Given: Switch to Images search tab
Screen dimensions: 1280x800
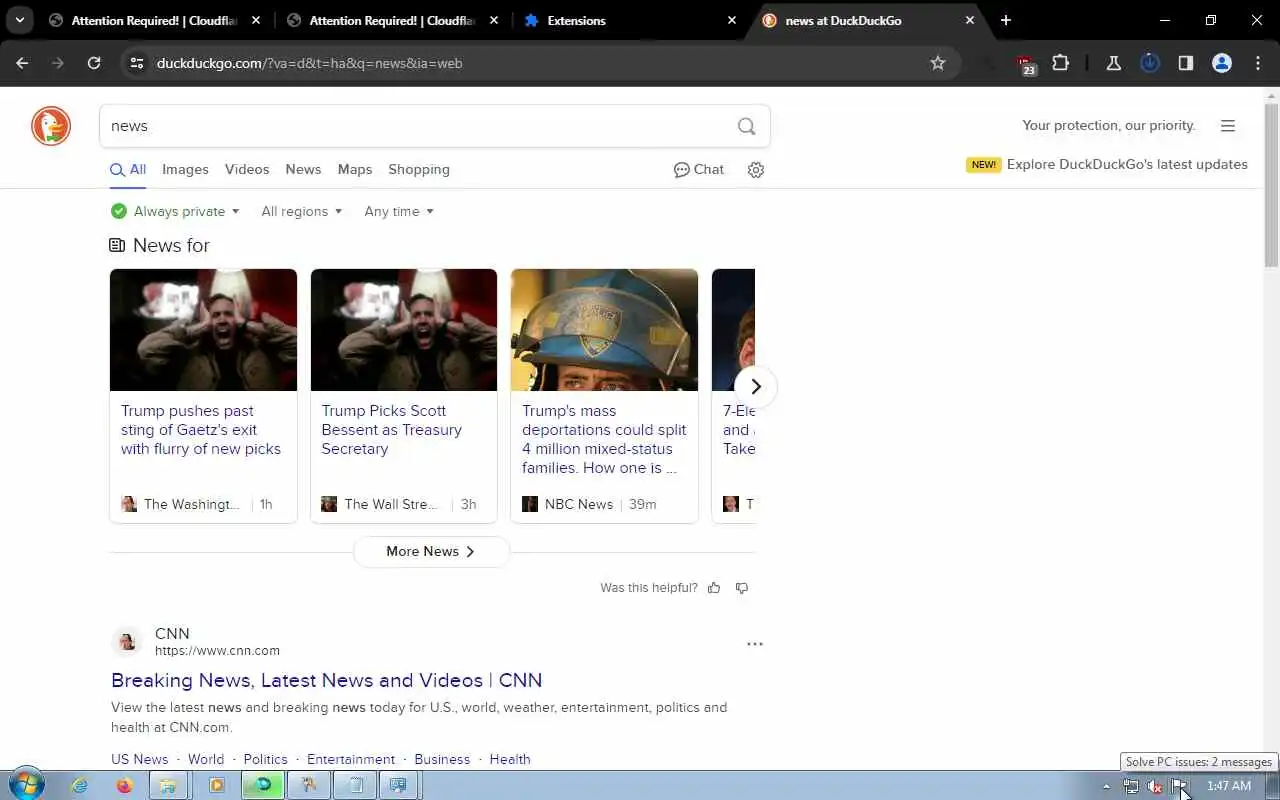Looking at the screenshot, I should [x=185, y=170].
